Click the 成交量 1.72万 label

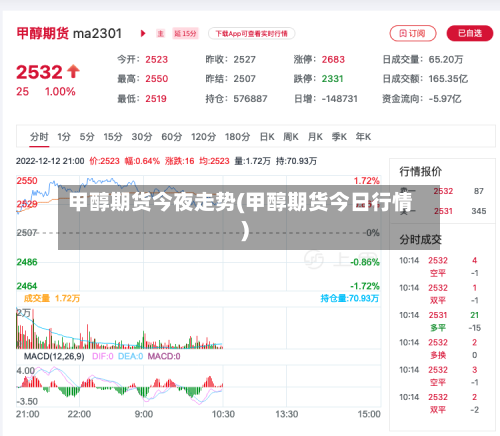coord(52,298)
